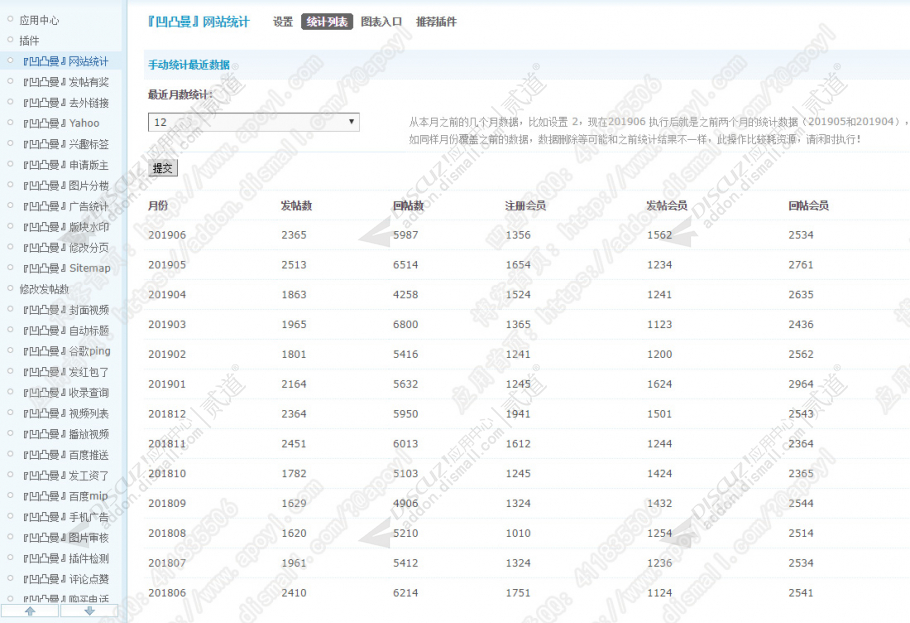Click the month cell 201806
Viewport: 910px width, 623px height.
[167, 593]
